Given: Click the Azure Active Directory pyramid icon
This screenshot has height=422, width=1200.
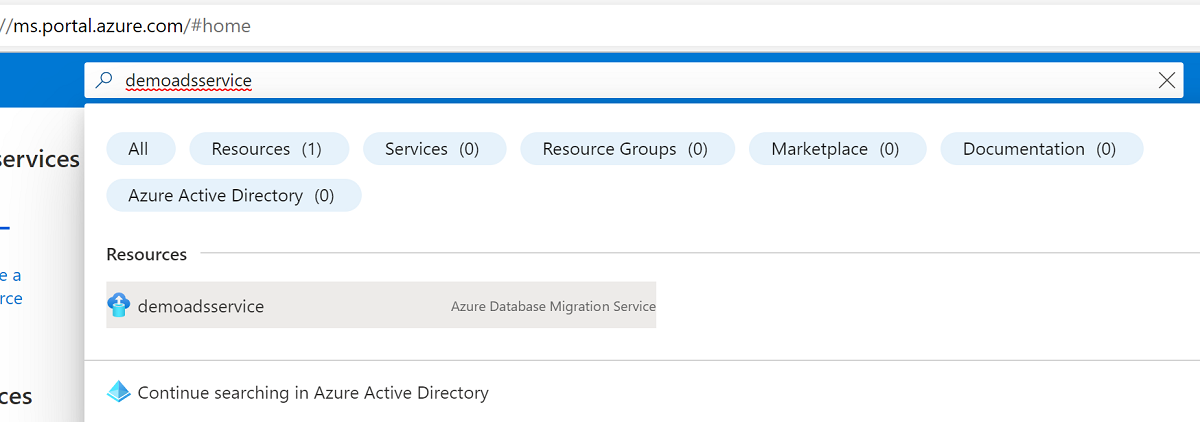Looking at the screenshot, I should click(x=119, y=392).
